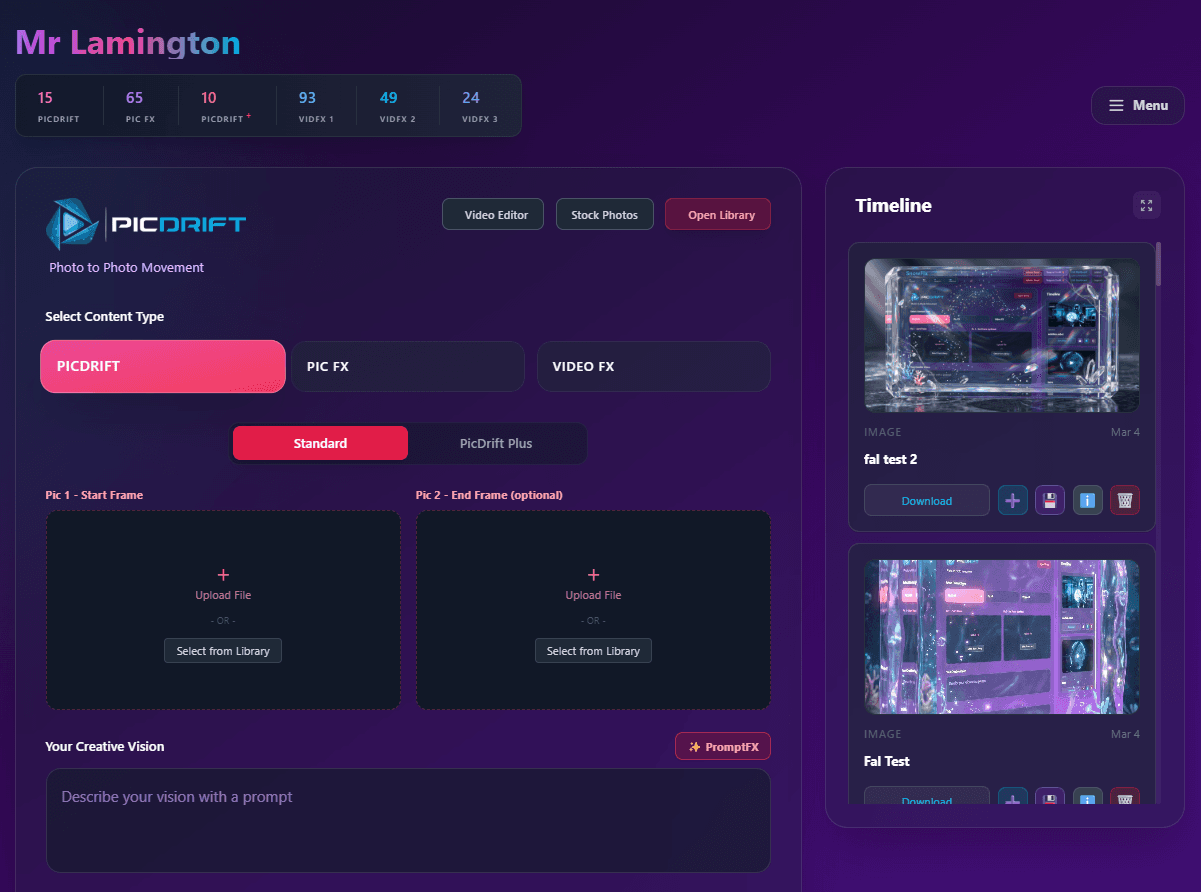Select the PIC FX content type
Image resolution: width=1201 pixels, height=892 pixels.
[408, 366]
